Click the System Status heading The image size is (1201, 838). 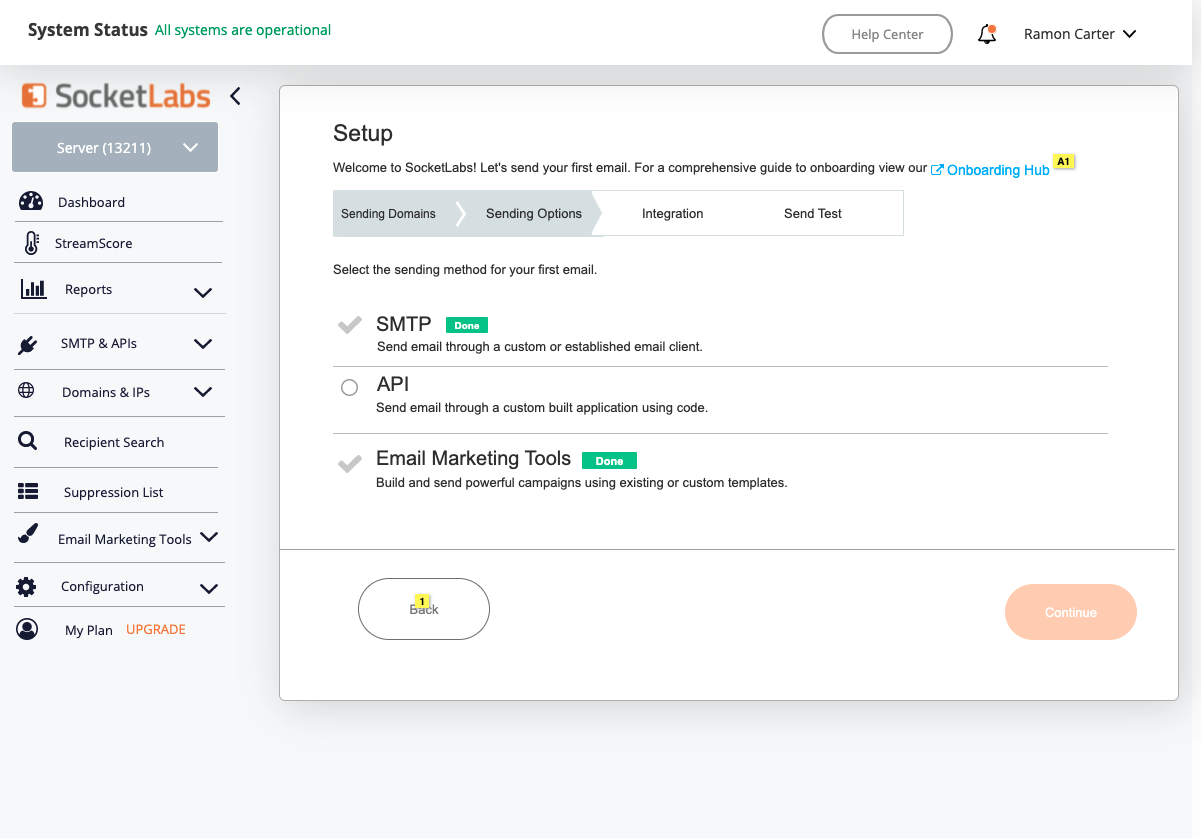pyautogui.click(x=88, y=30)
